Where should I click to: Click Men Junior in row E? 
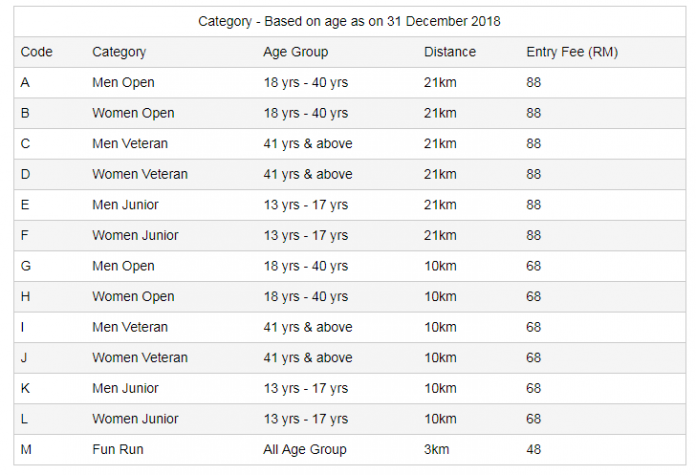point(125,205)
